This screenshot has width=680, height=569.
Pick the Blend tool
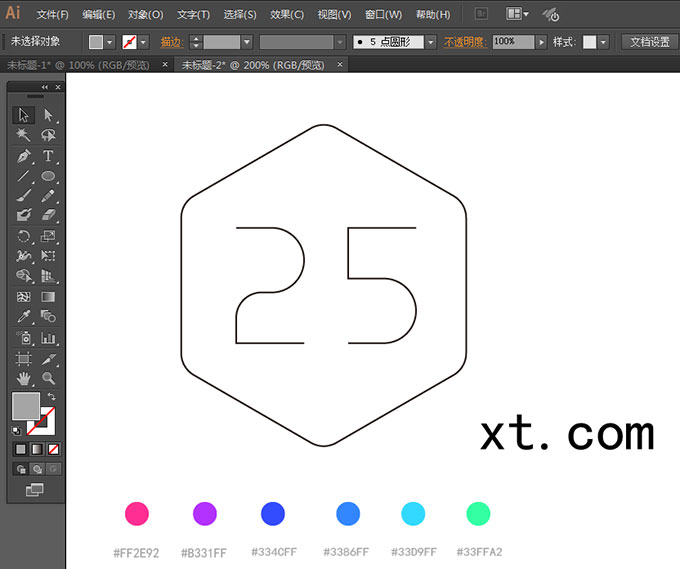(48, 316)
